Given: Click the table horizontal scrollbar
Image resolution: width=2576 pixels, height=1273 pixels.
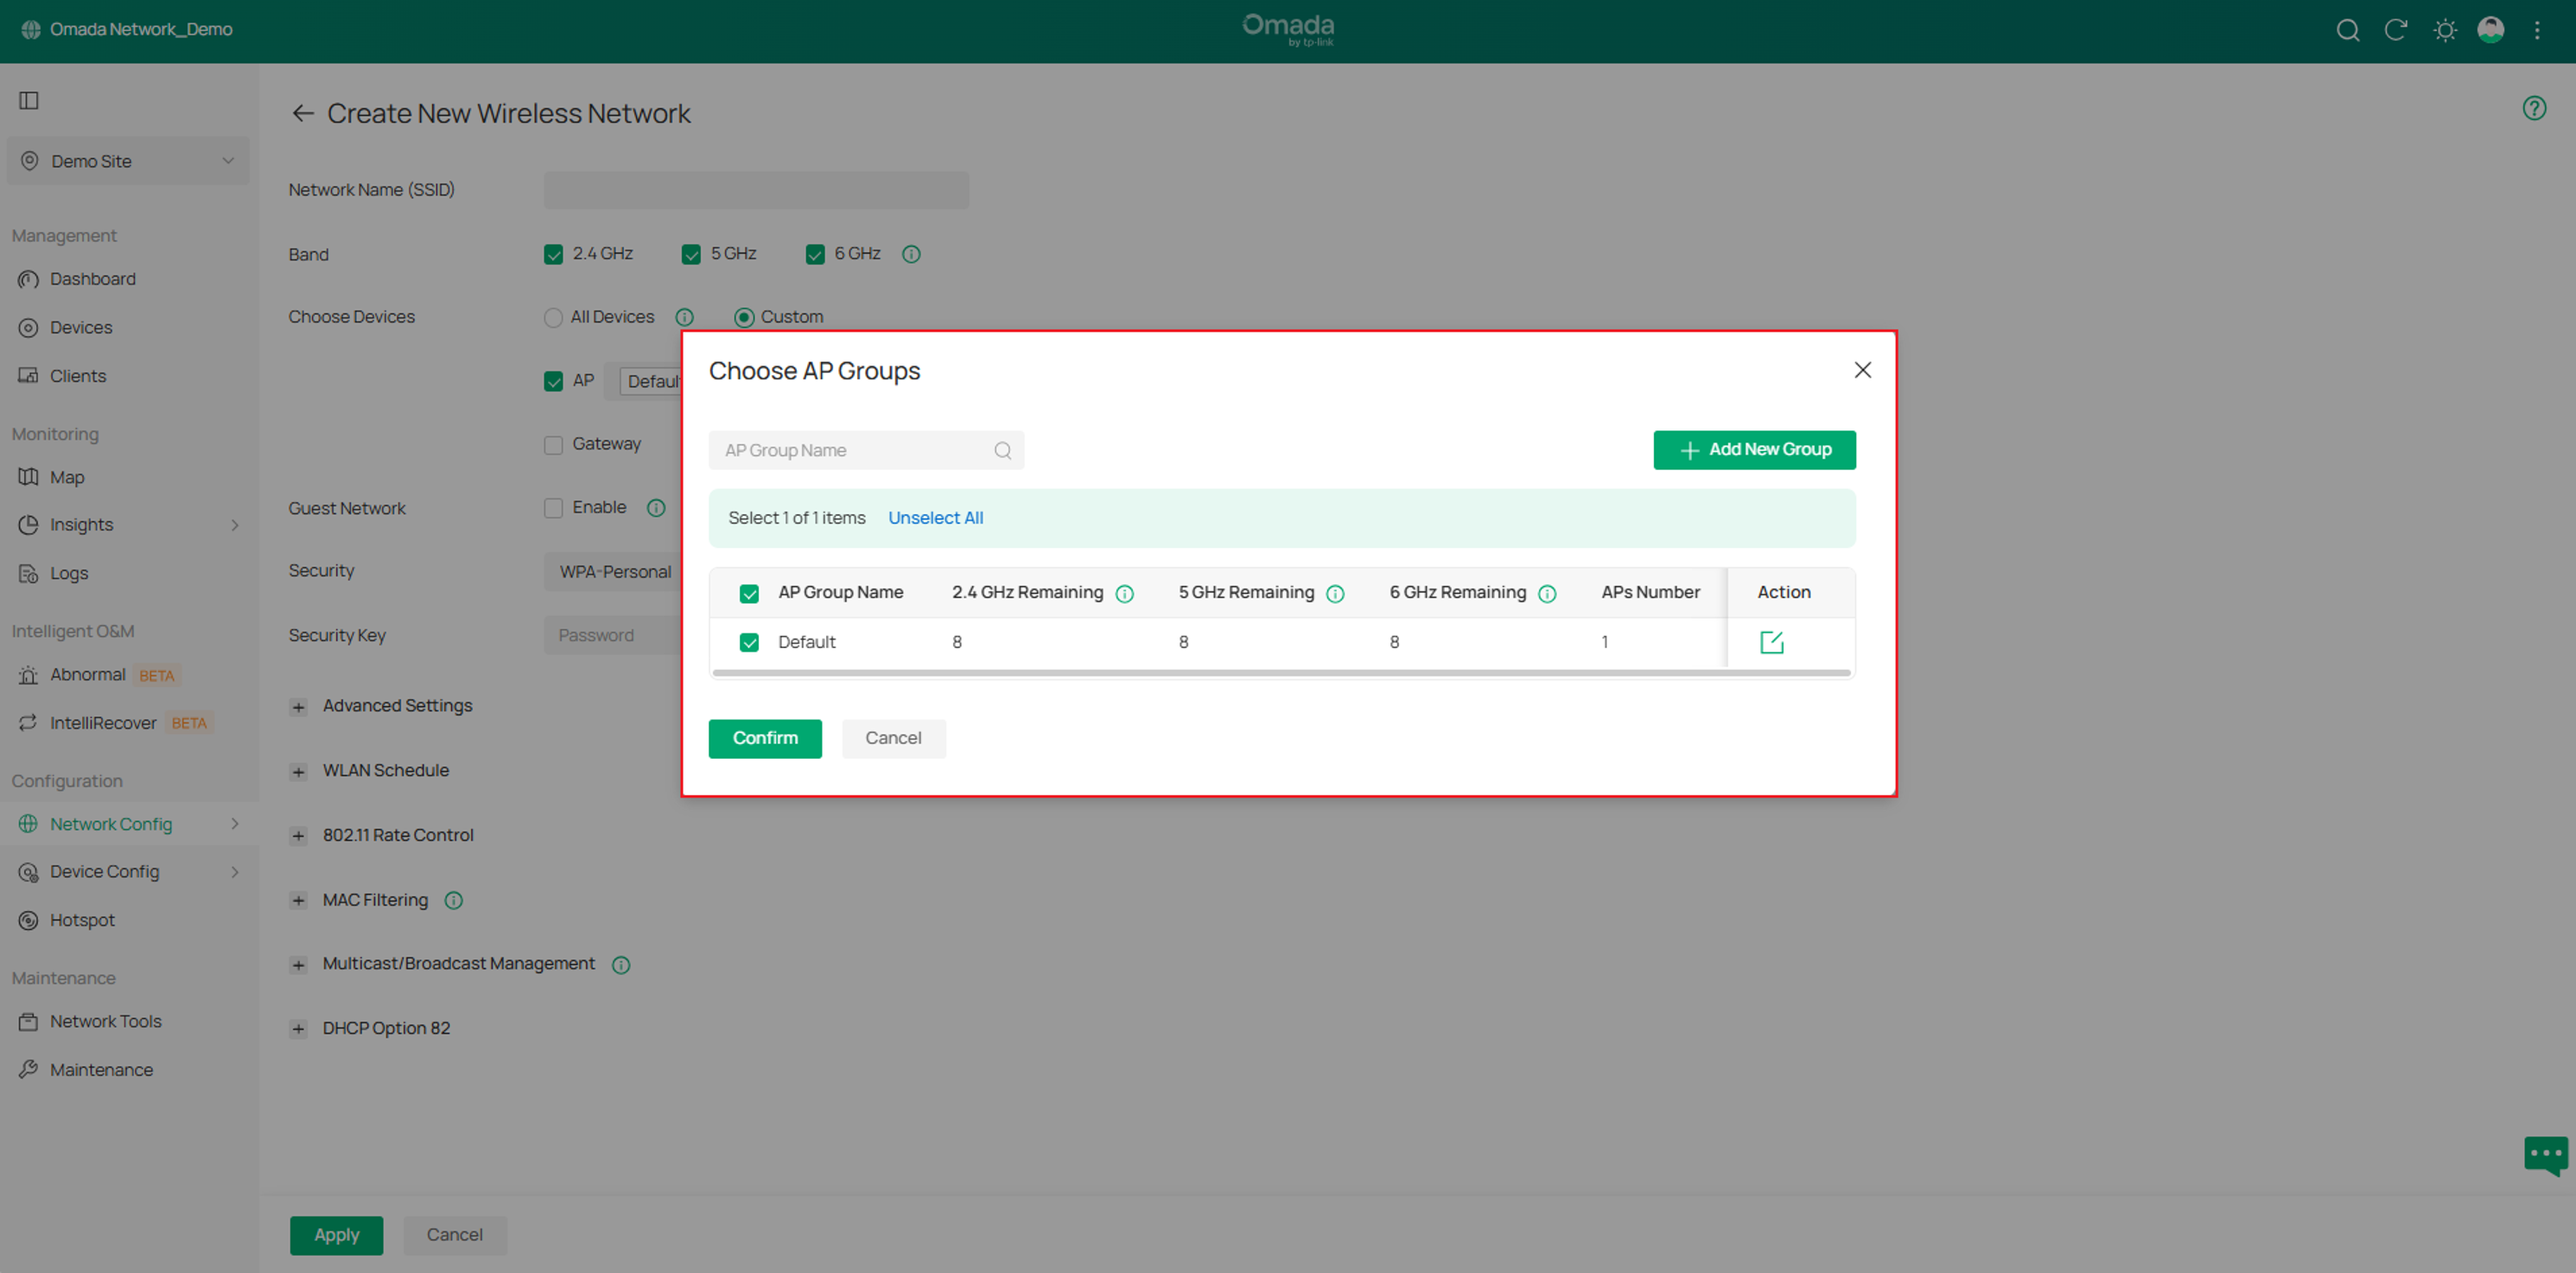Looking at the screenshot, I should (1282, 674).
